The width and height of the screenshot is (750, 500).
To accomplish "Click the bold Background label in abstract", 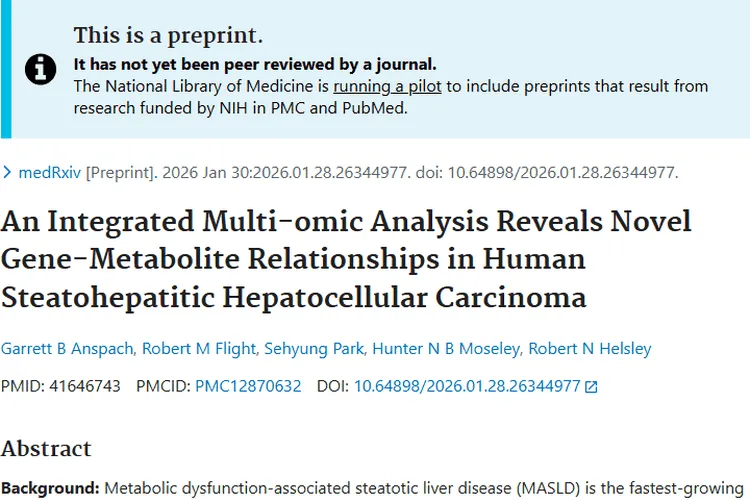I will point(50,488).
